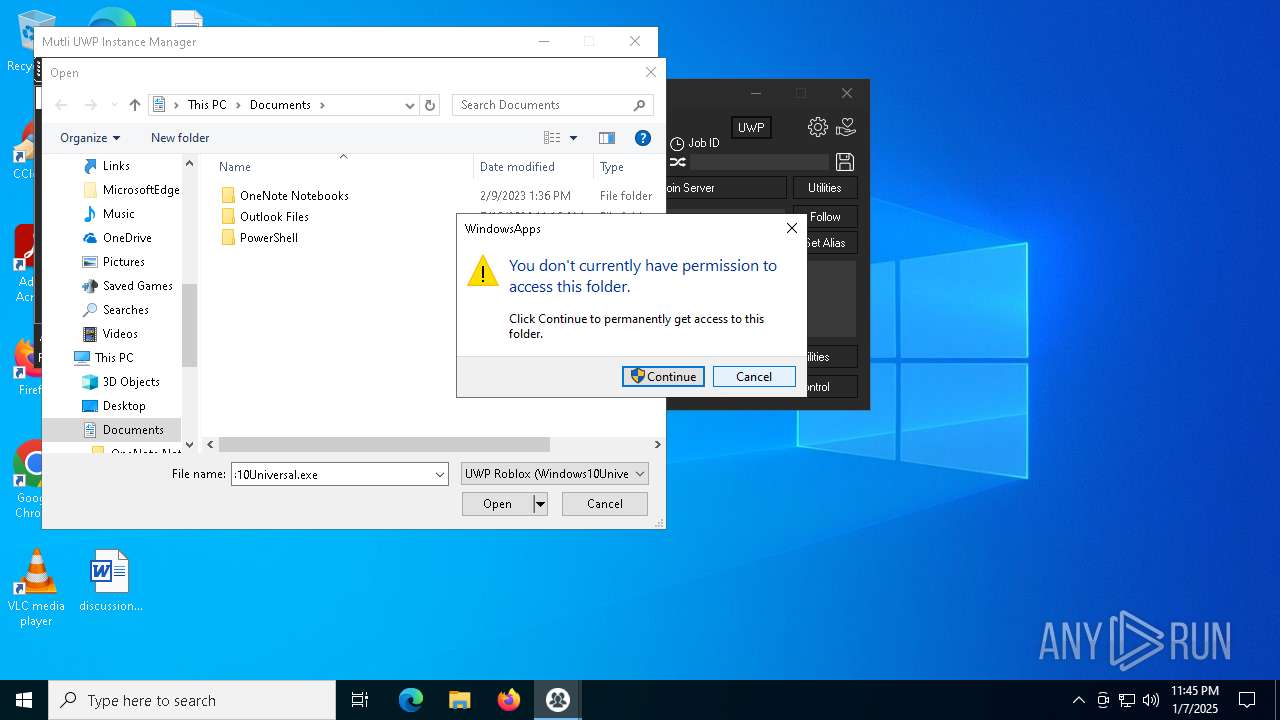
Task: Open settings gear in account manager window
Action: pyautogui.click(x=818, y=127)
